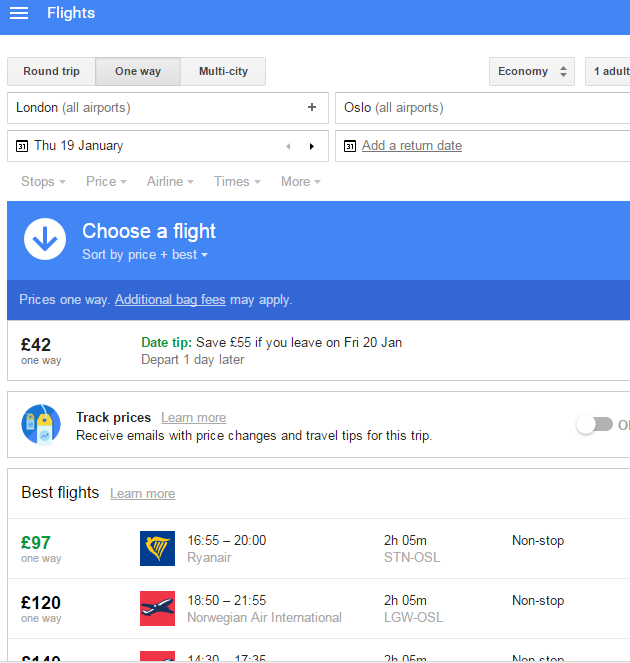
Task: Switch to the Multi-city tab
Action: tap(223, 72)
